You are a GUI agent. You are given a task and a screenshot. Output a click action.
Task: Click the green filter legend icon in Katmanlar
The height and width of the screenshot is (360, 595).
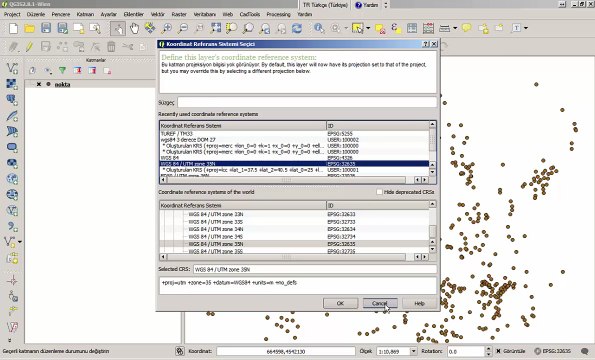(x=62, y=71)
